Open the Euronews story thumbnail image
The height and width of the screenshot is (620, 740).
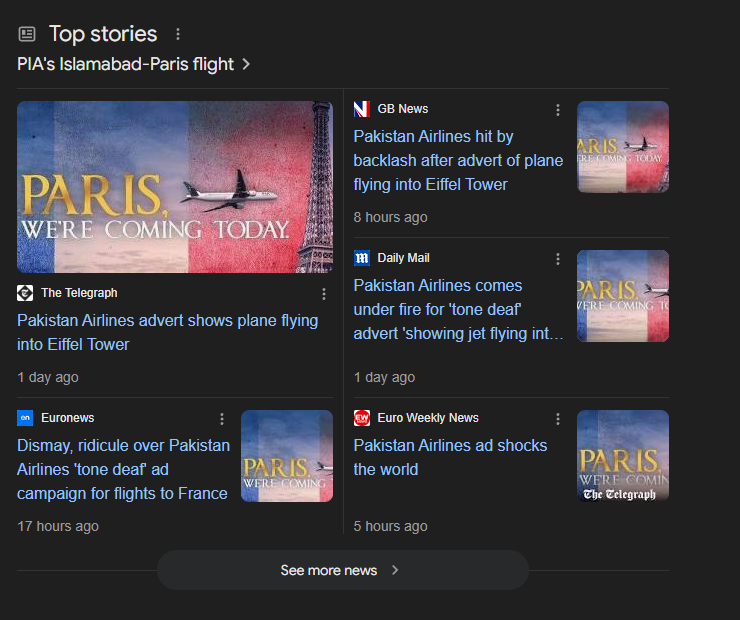(x=287, y=456)
